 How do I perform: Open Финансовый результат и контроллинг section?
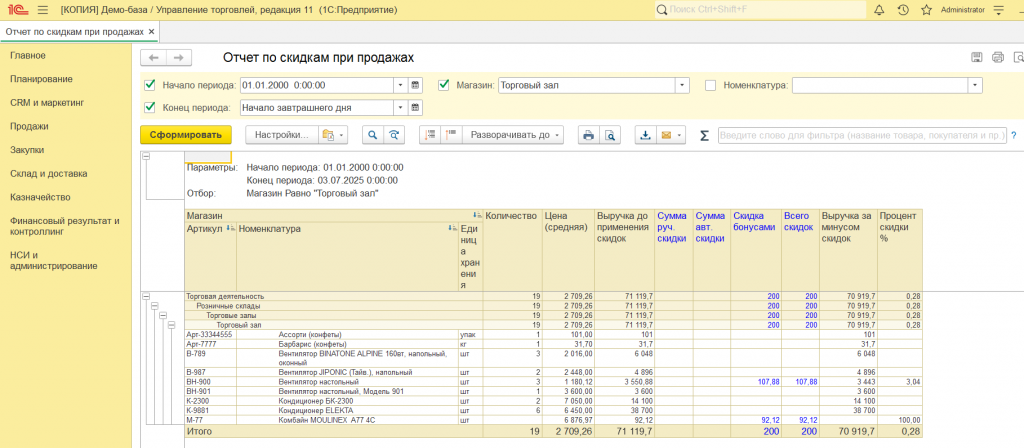65,226
